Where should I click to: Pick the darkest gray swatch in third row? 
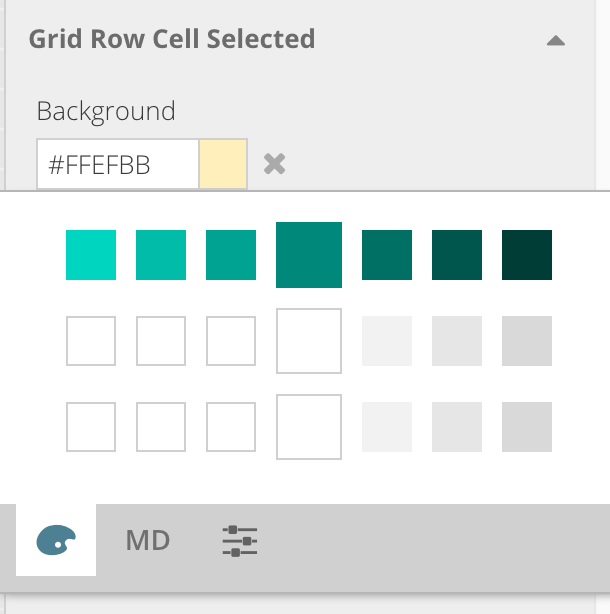click(527, 427)
